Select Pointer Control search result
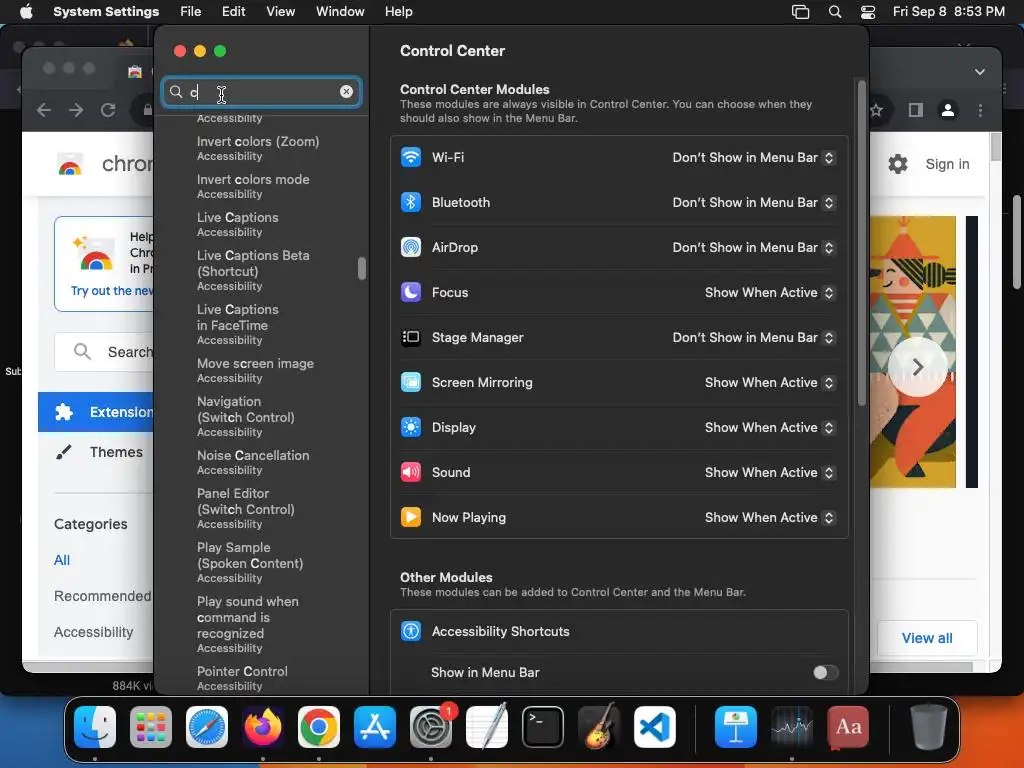This screenshot has height=768, width=1024. click(242, 678)
